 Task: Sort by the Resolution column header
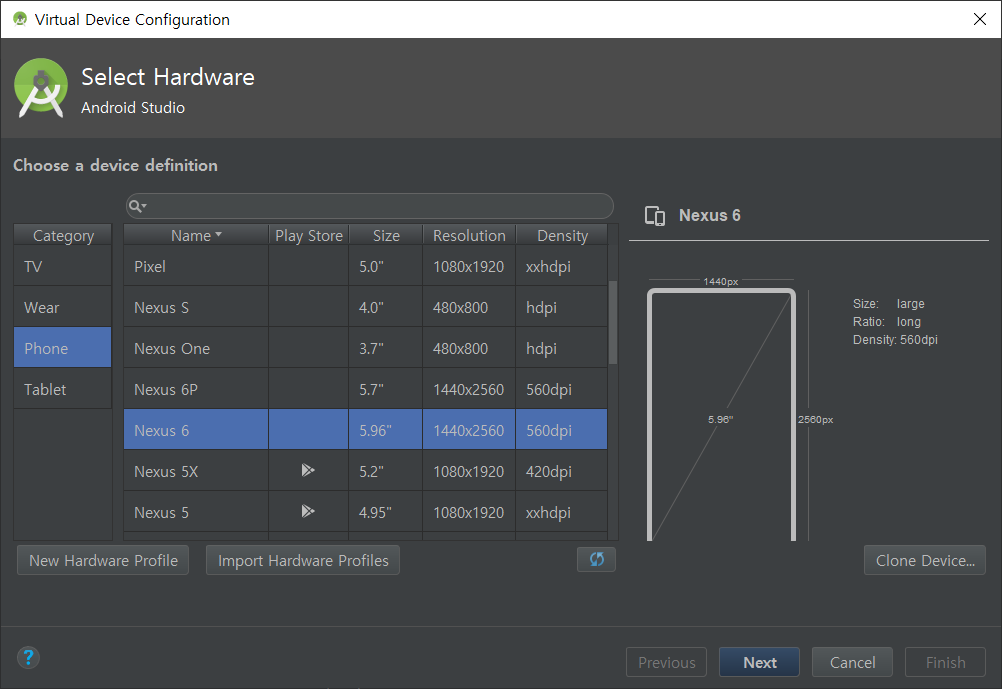pyautogui.click(x=469, y=235)
